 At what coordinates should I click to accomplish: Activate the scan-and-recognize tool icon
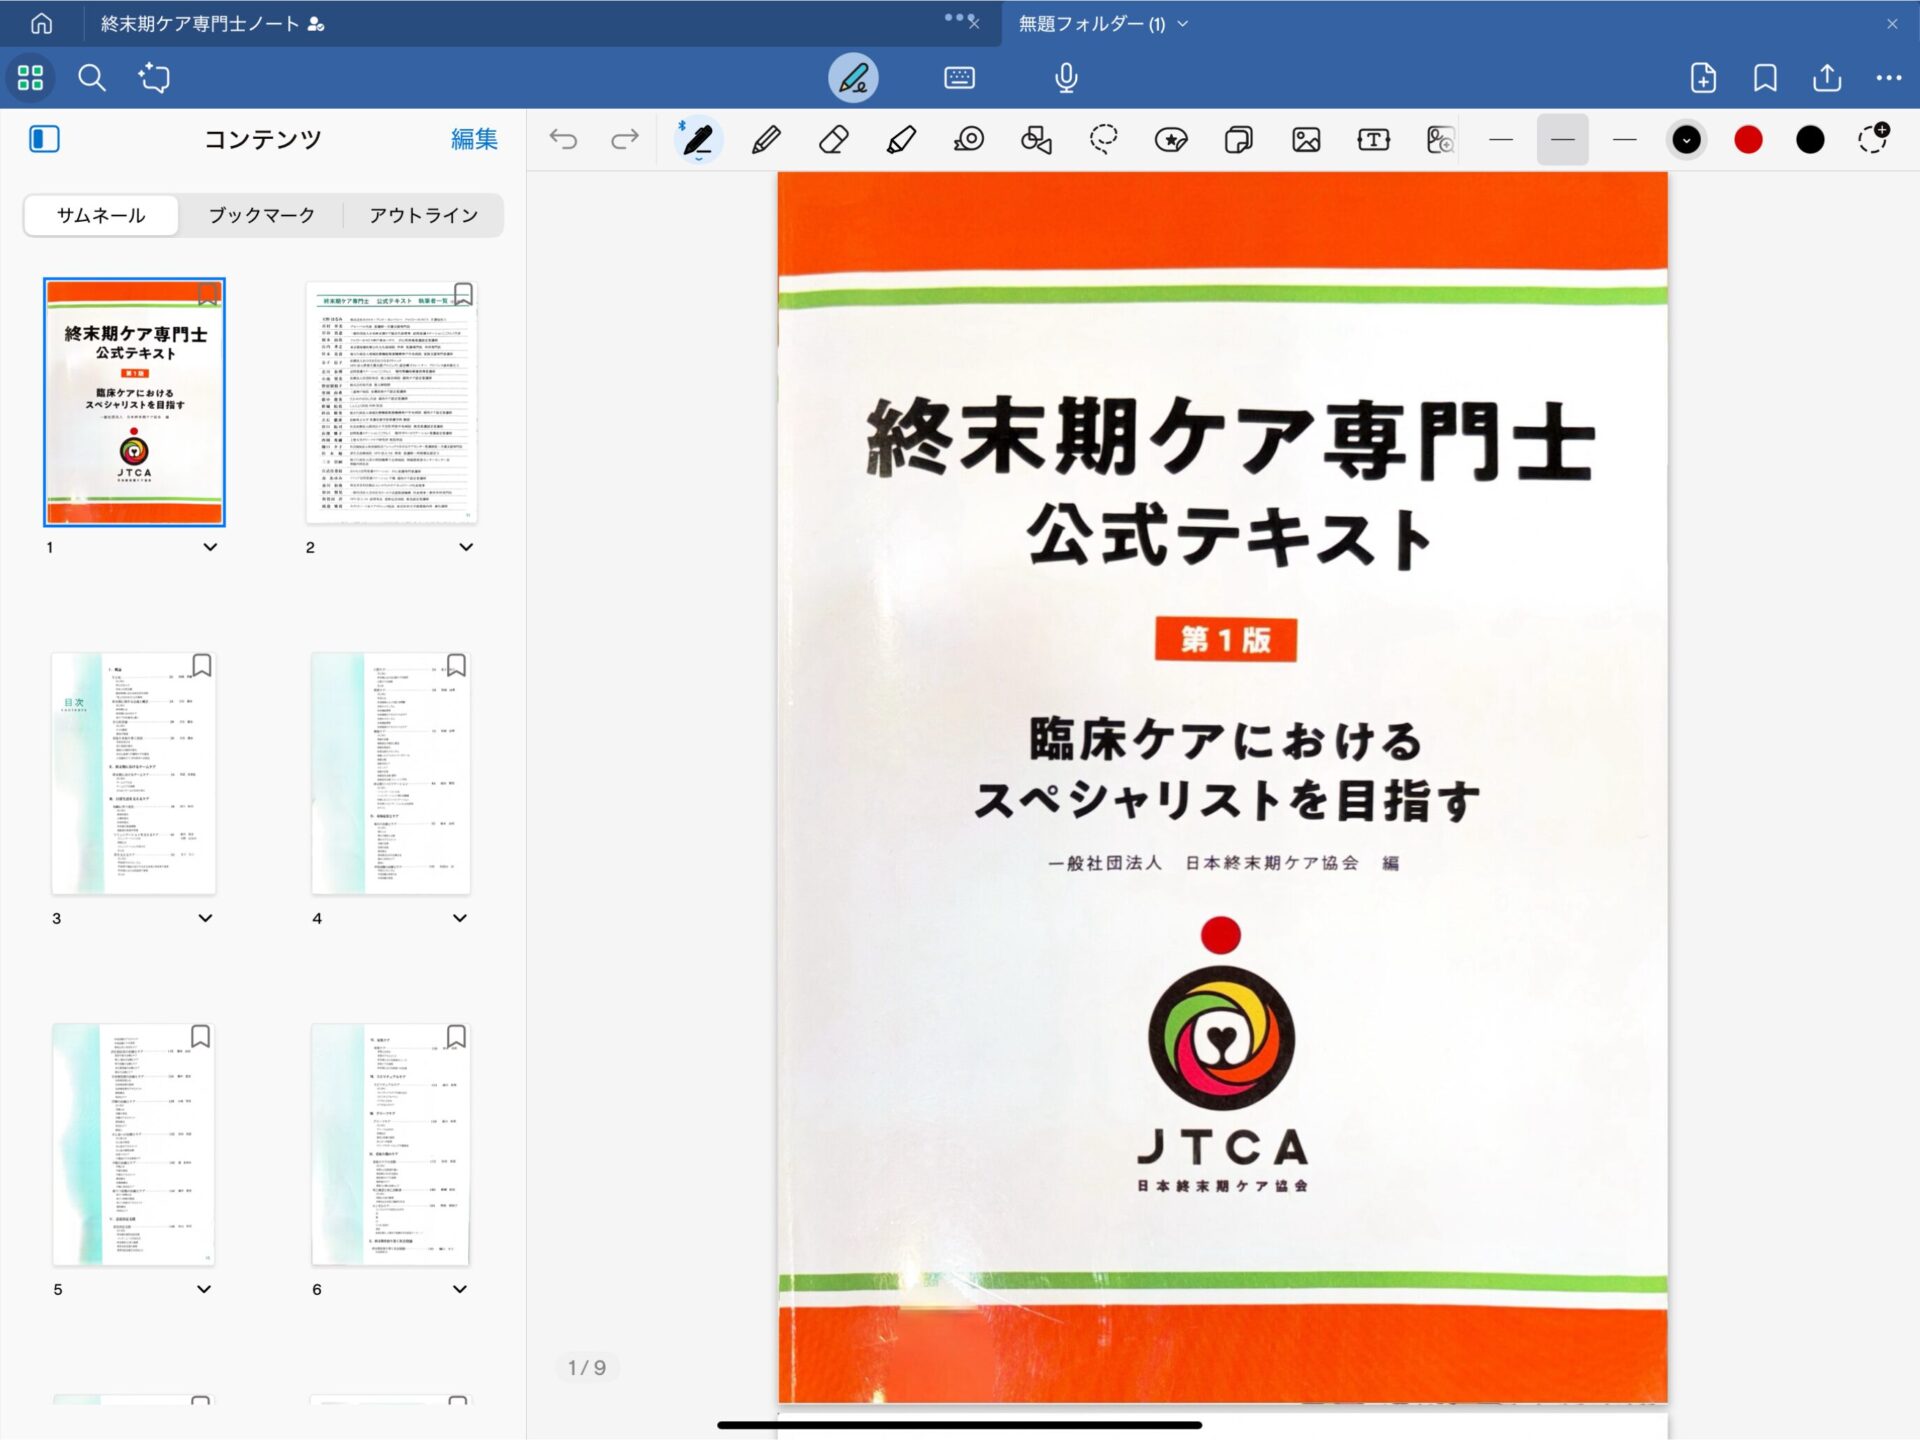click(154, 78)
